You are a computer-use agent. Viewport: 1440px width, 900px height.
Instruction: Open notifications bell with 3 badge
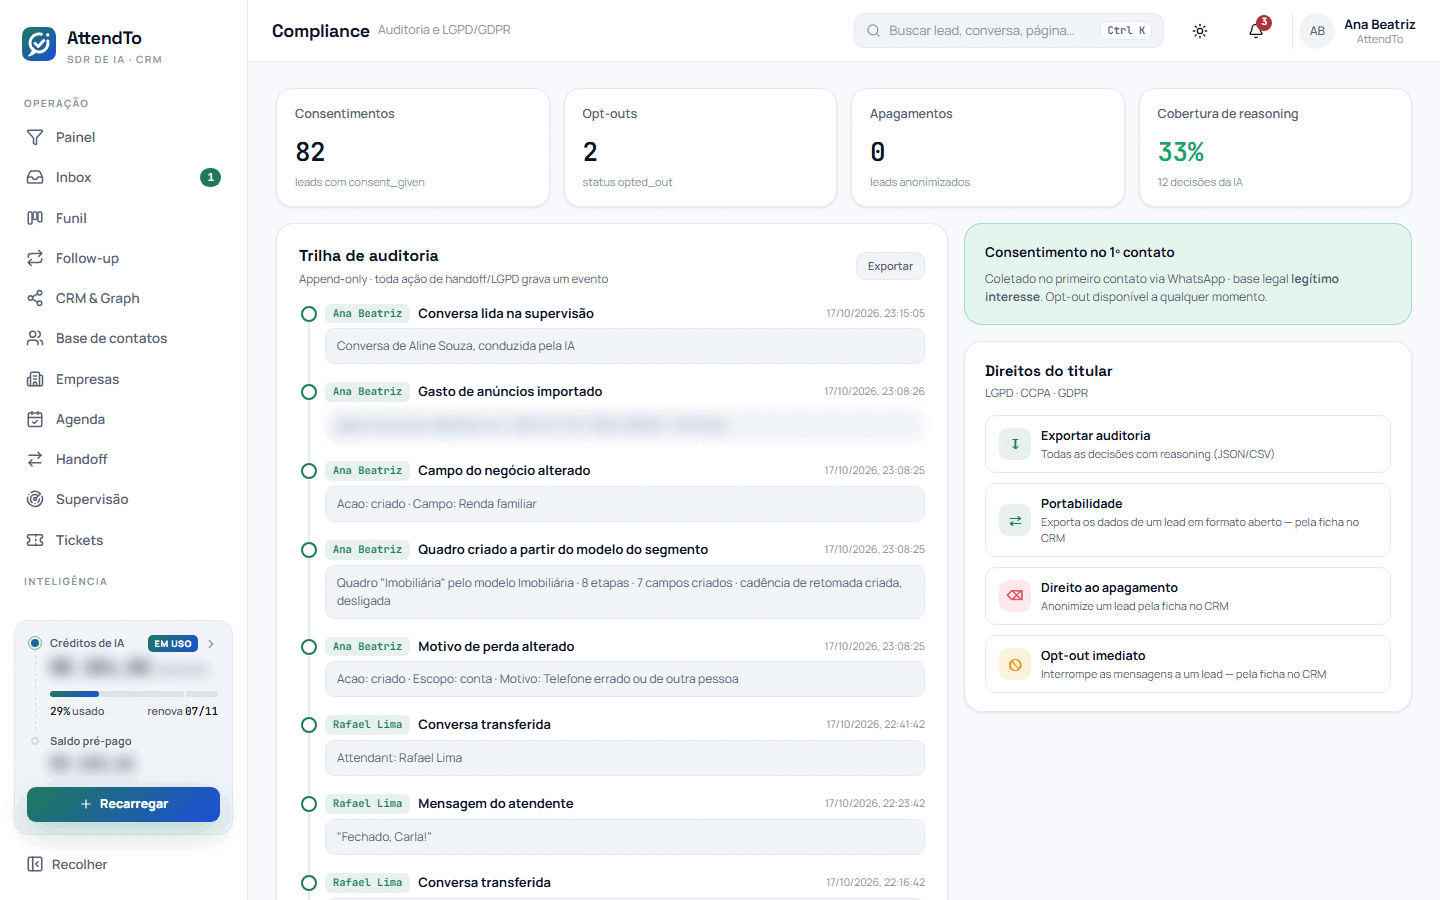(1256, 31)
